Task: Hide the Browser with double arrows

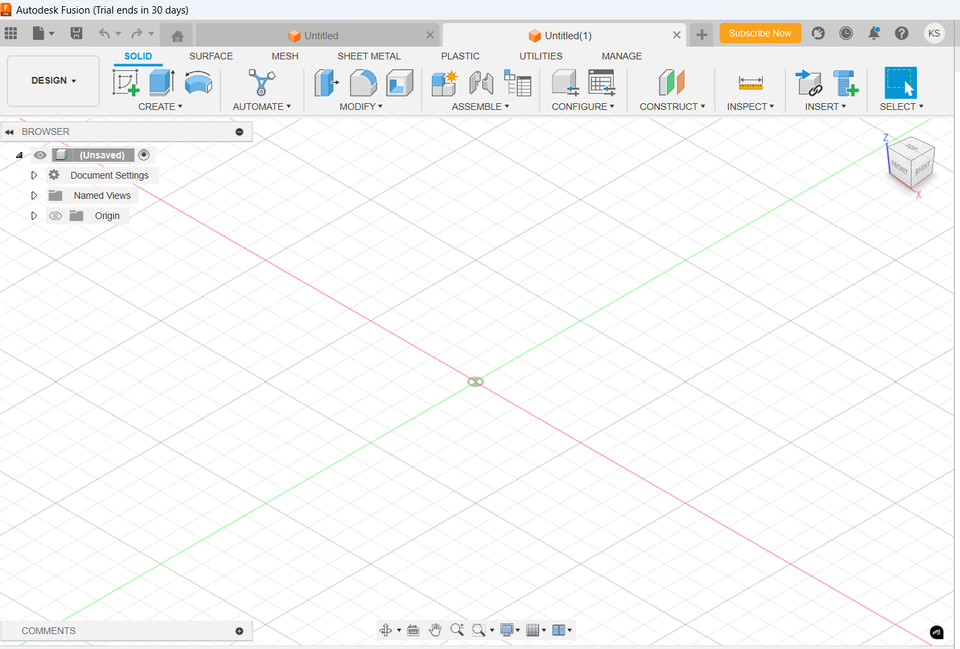Action: click(x=9, y=132)
